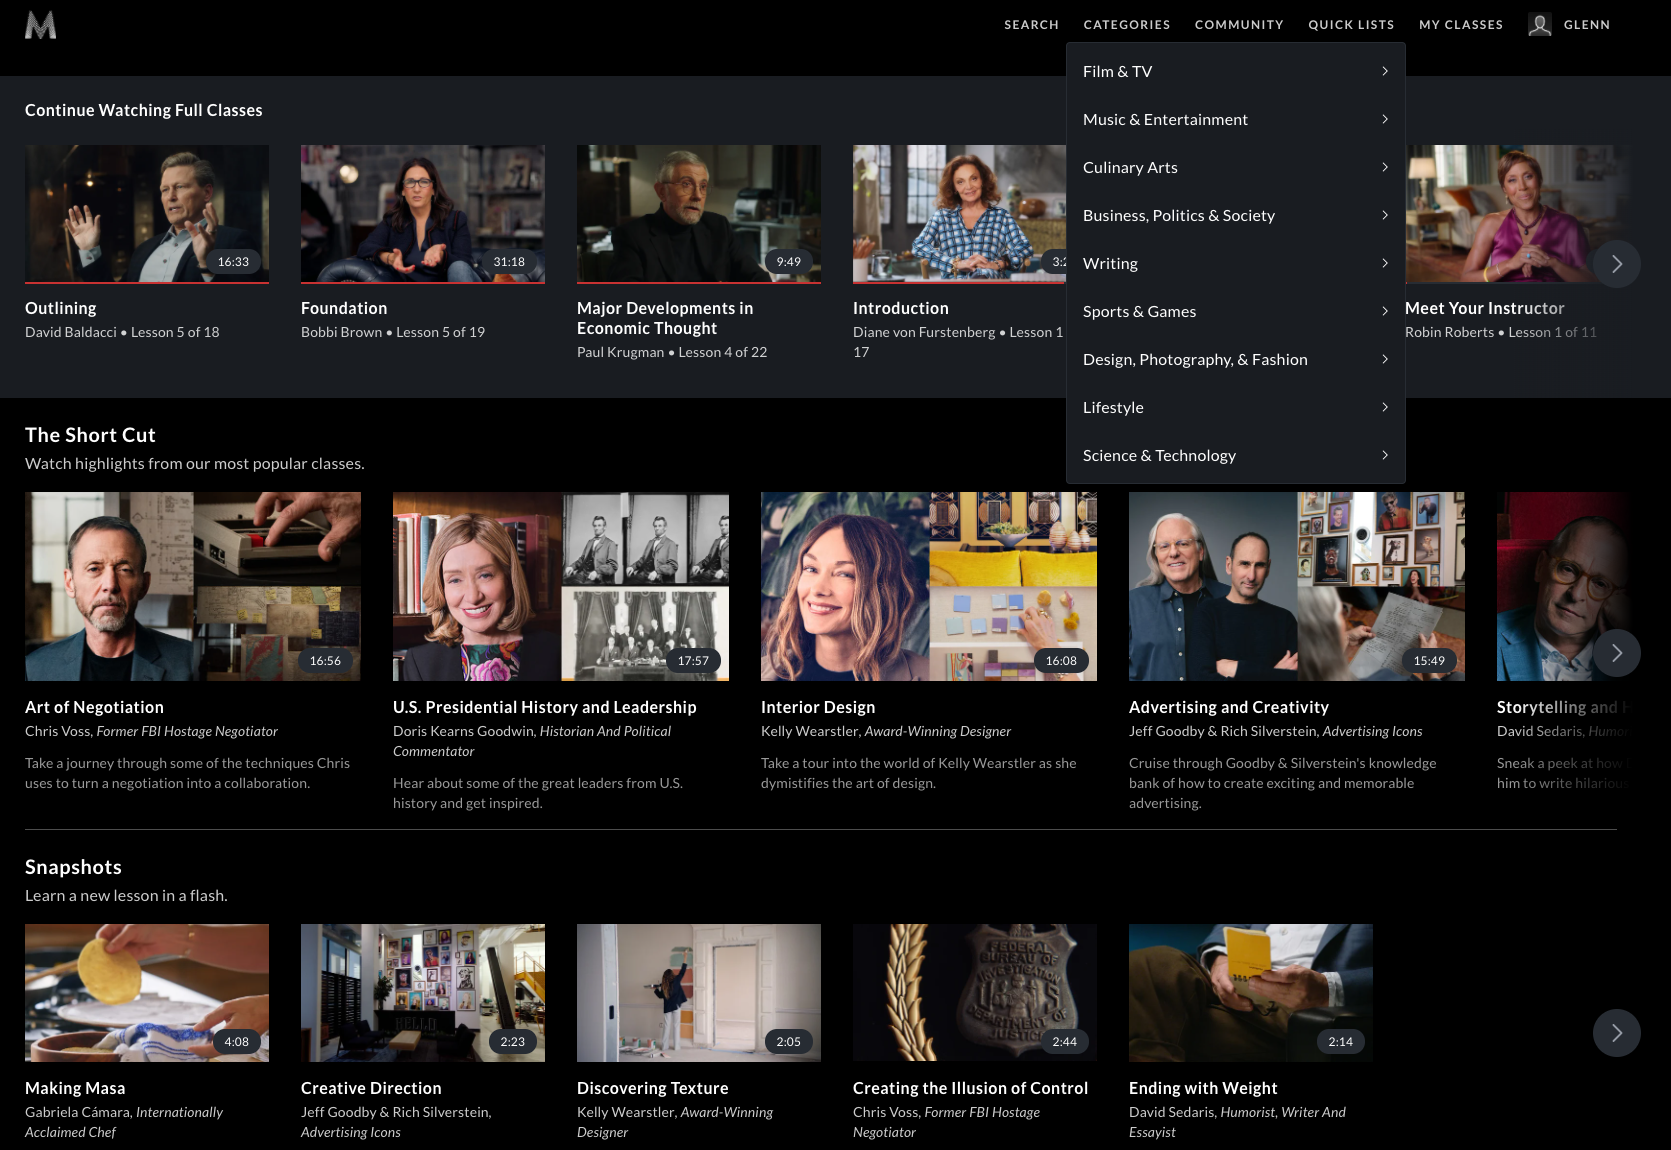
Task: Open Creative Direction title link
Action: click(x=371, y=1088)
